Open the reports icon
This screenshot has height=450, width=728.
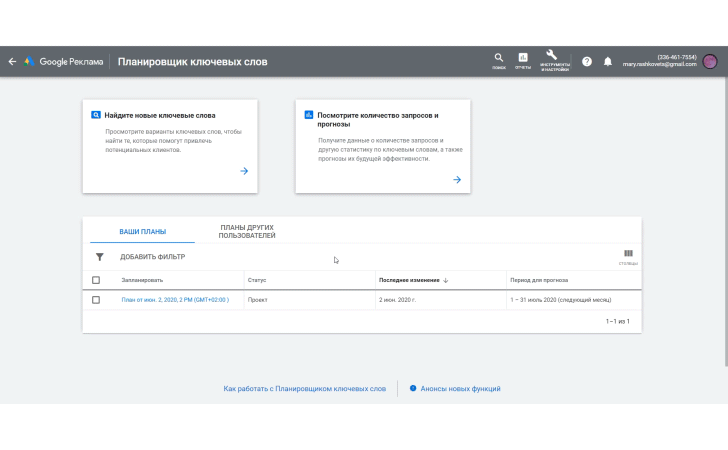pyautogui.click(x=523, y=60)
